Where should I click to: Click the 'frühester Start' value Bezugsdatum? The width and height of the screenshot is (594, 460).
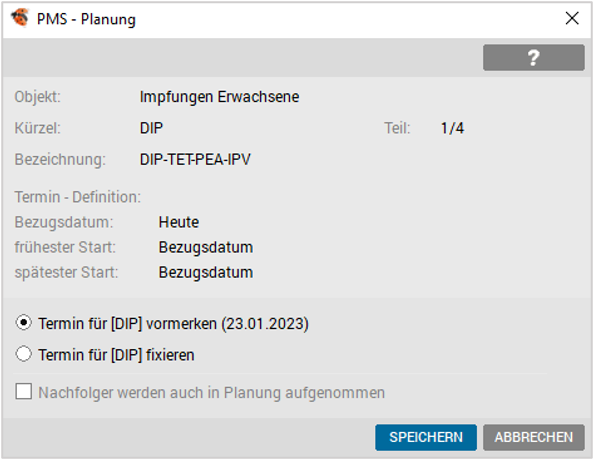tap(206, 247)
